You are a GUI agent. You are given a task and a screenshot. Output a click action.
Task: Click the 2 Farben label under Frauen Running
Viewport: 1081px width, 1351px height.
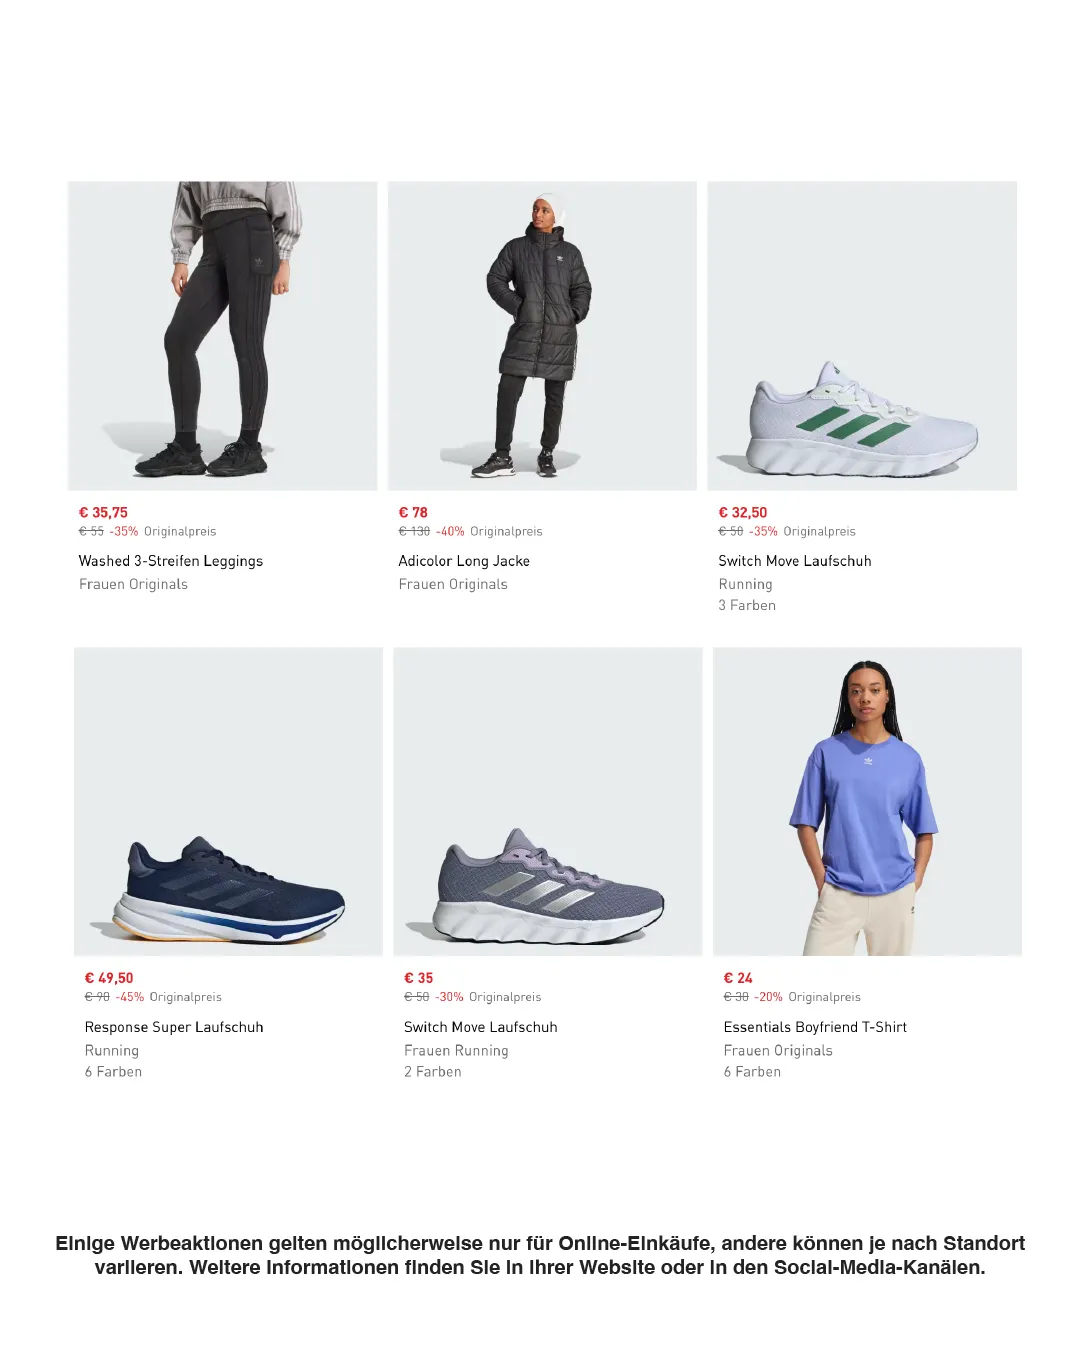click(x=433, y=1072)
